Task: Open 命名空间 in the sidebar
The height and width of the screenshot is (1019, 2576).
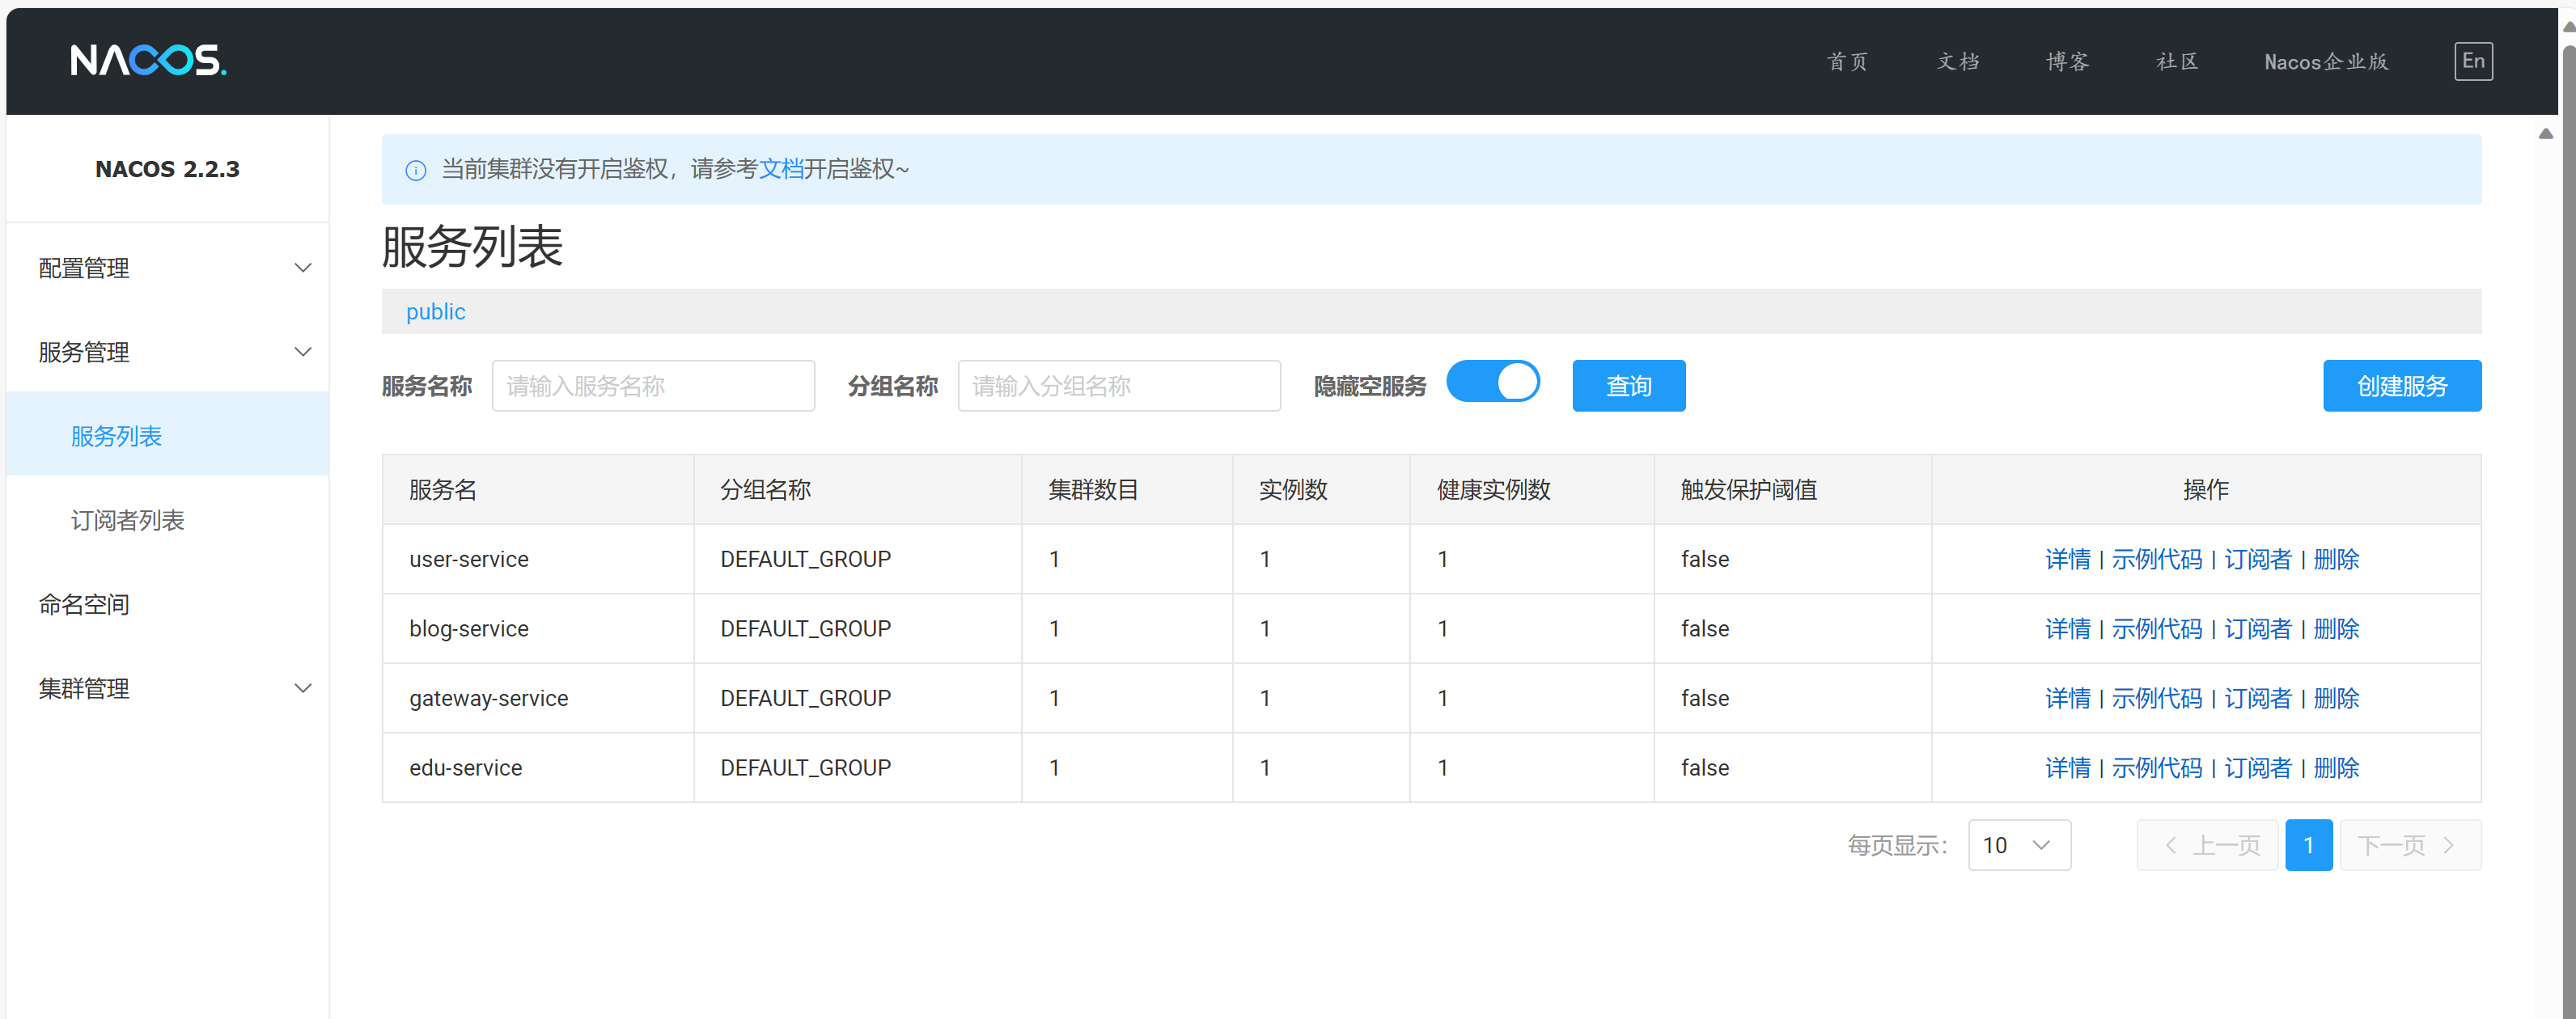Action: coord(84,604)
